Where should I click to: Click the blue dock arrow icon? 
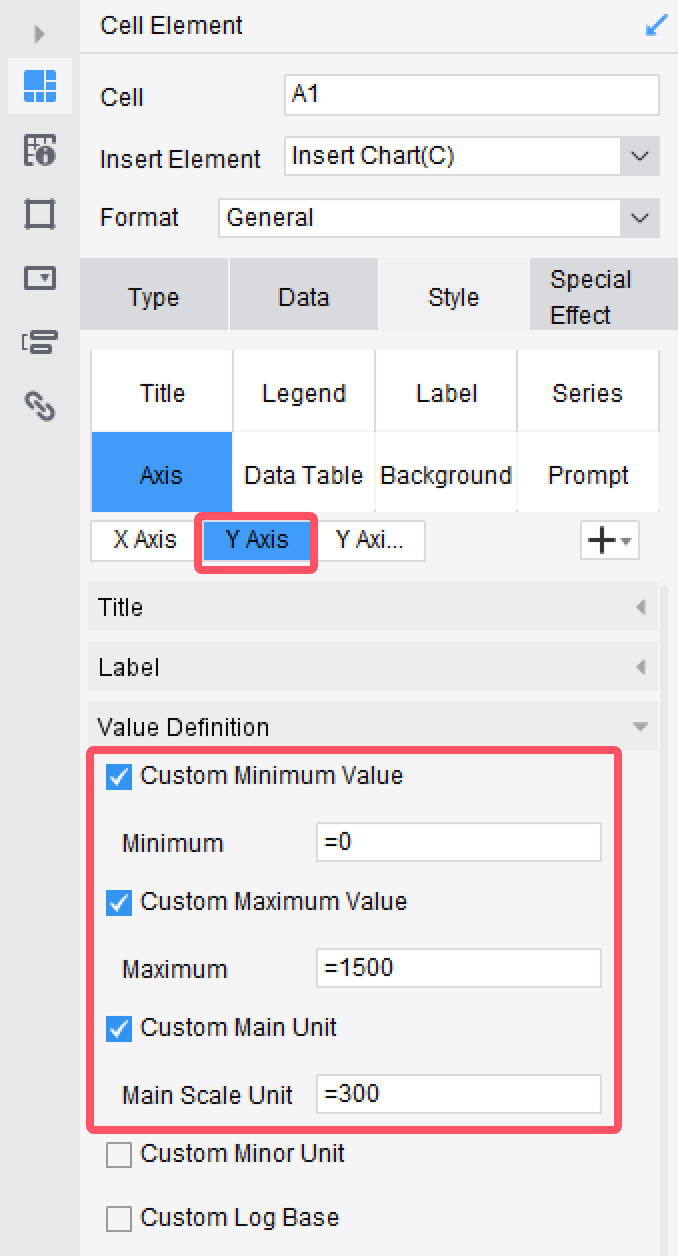[x=657, y=26]
